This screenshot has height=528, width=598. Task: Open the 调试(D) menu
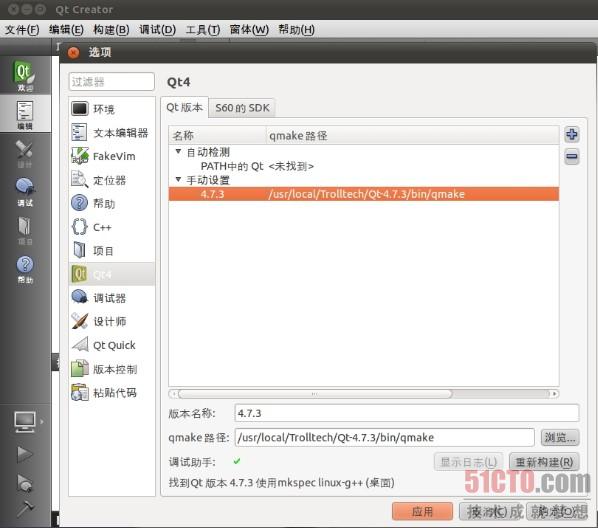tap(157, 30)
